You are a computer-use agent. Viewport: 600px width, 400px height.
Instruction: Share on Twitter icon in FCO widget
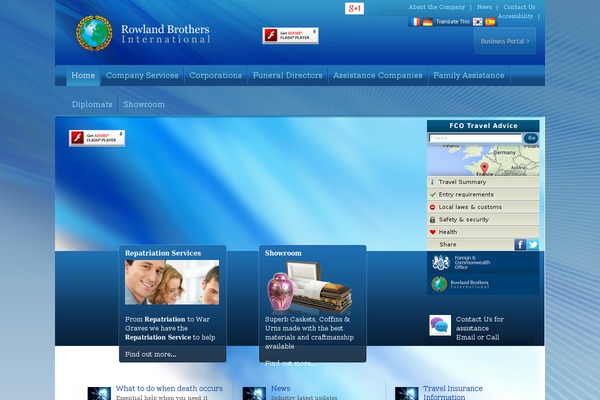[533, 244]
